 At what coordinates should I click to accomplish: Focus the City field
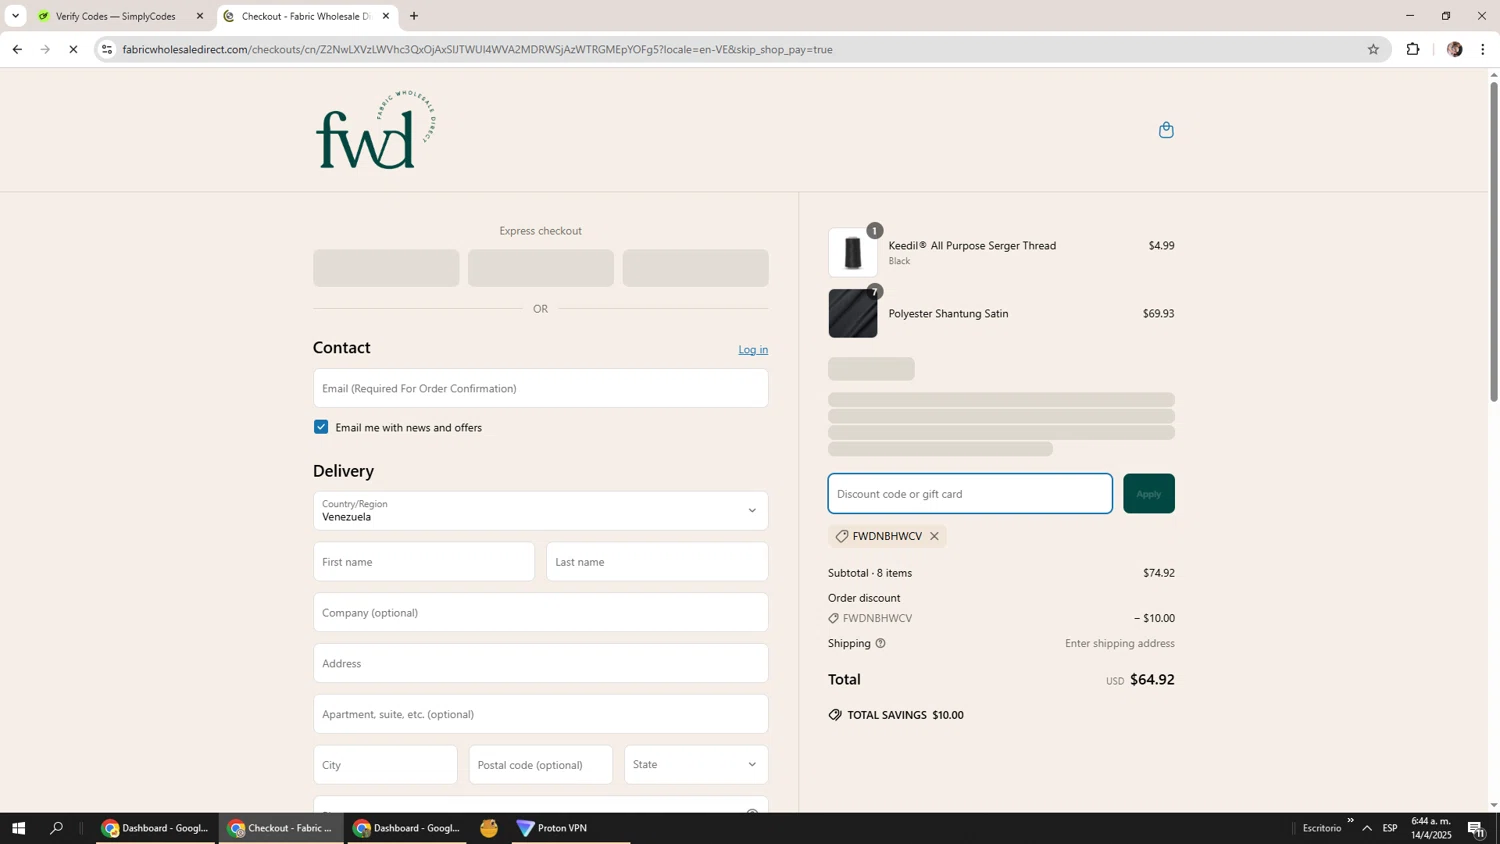[x=385, y=765]
